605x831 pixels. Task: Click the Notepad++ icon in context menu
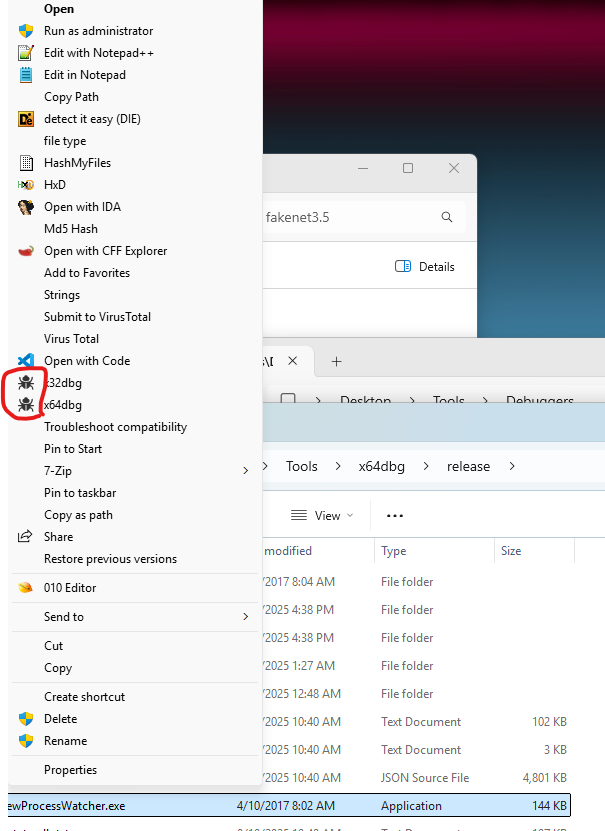[26, 53]
